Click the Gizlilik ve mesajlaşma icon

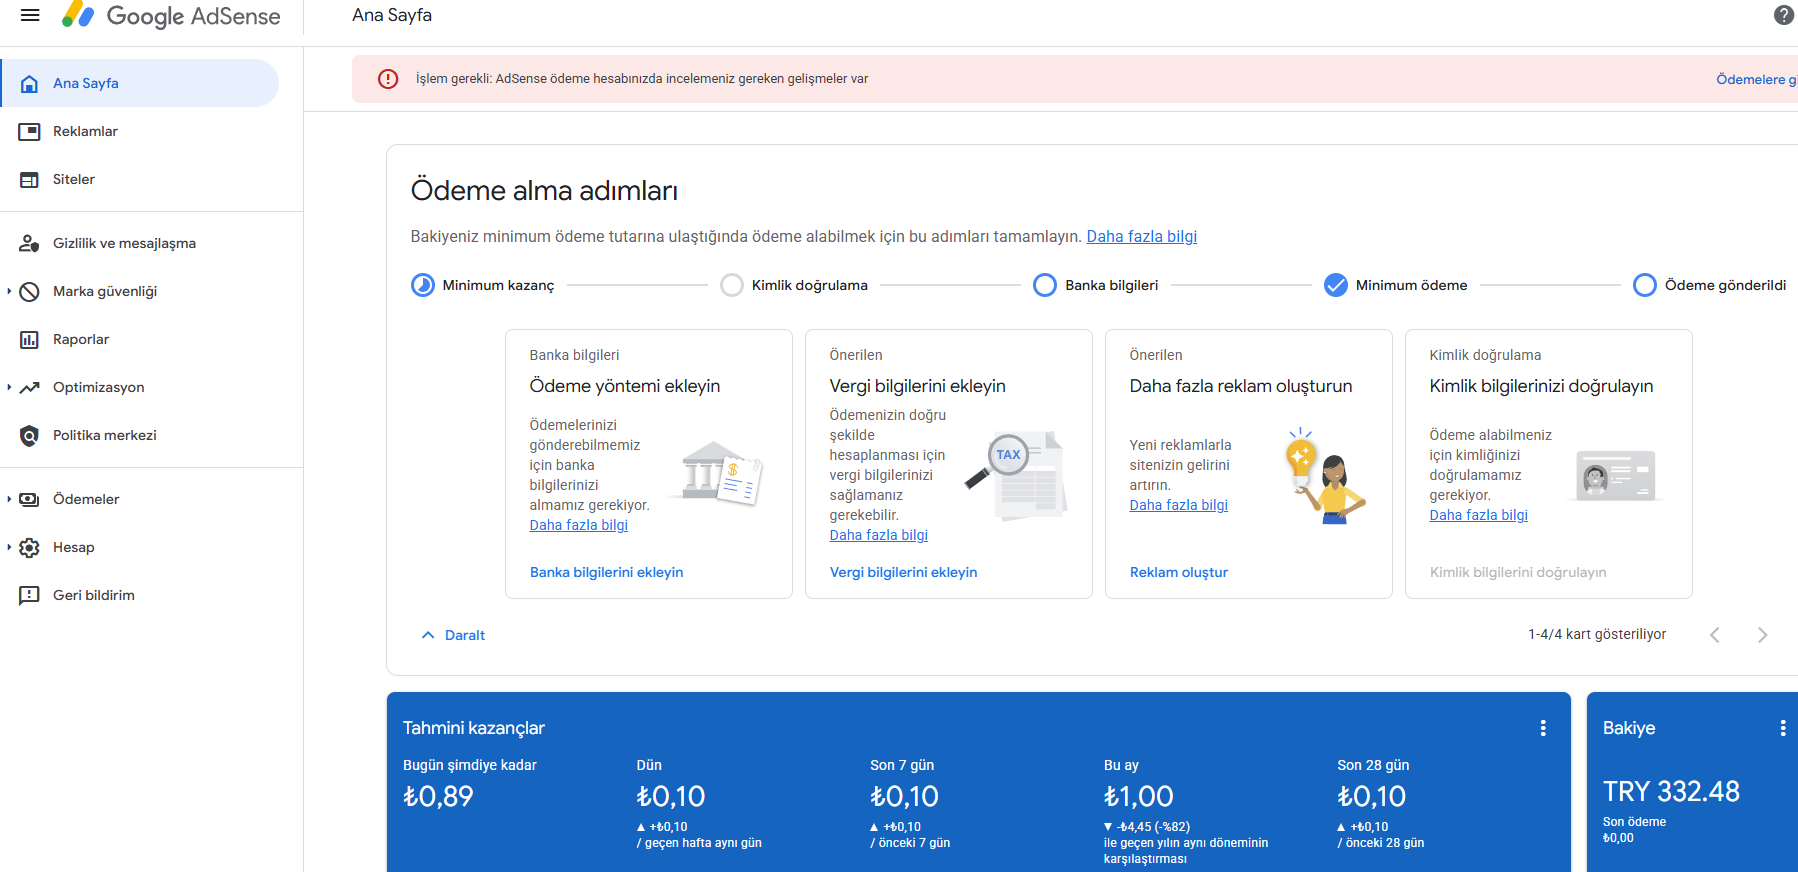(x=30, y=244)
